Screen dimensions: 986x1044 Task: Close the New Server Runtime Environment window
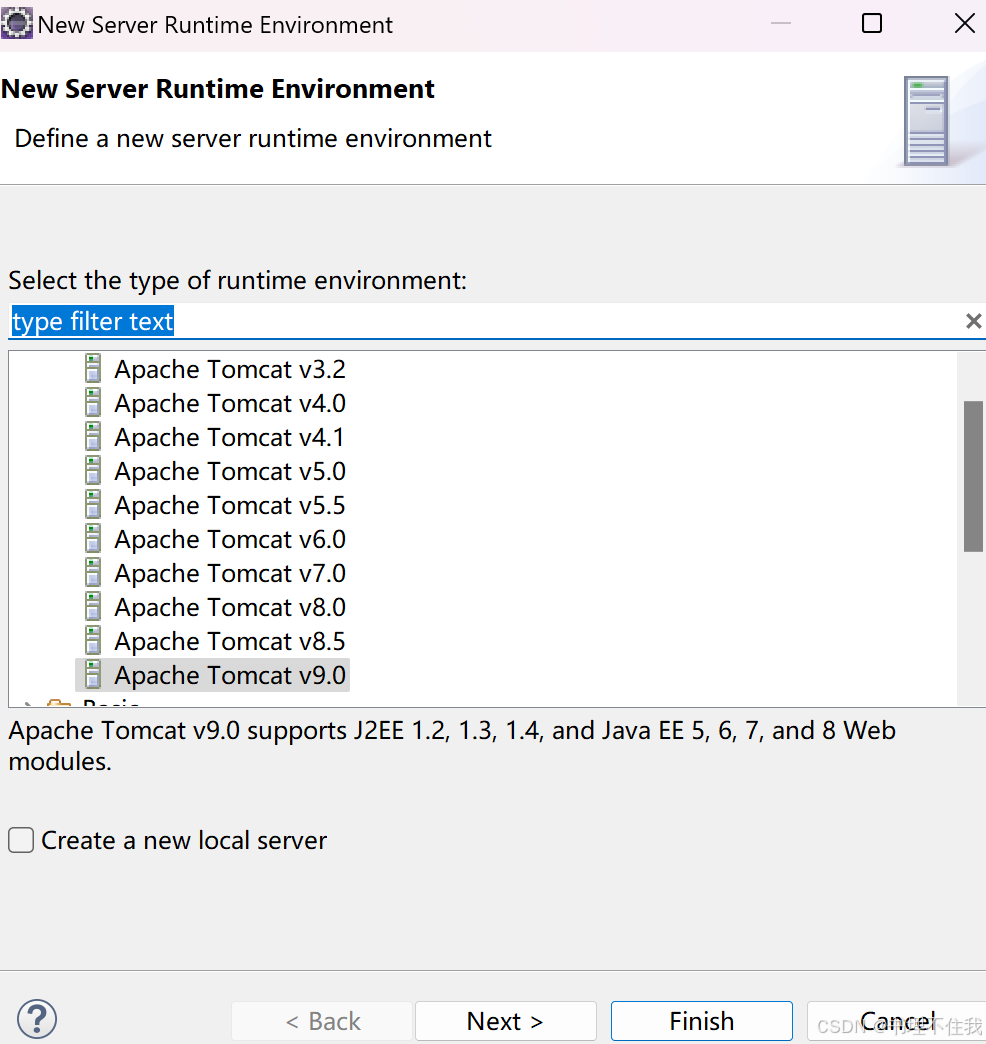(965, 23)
